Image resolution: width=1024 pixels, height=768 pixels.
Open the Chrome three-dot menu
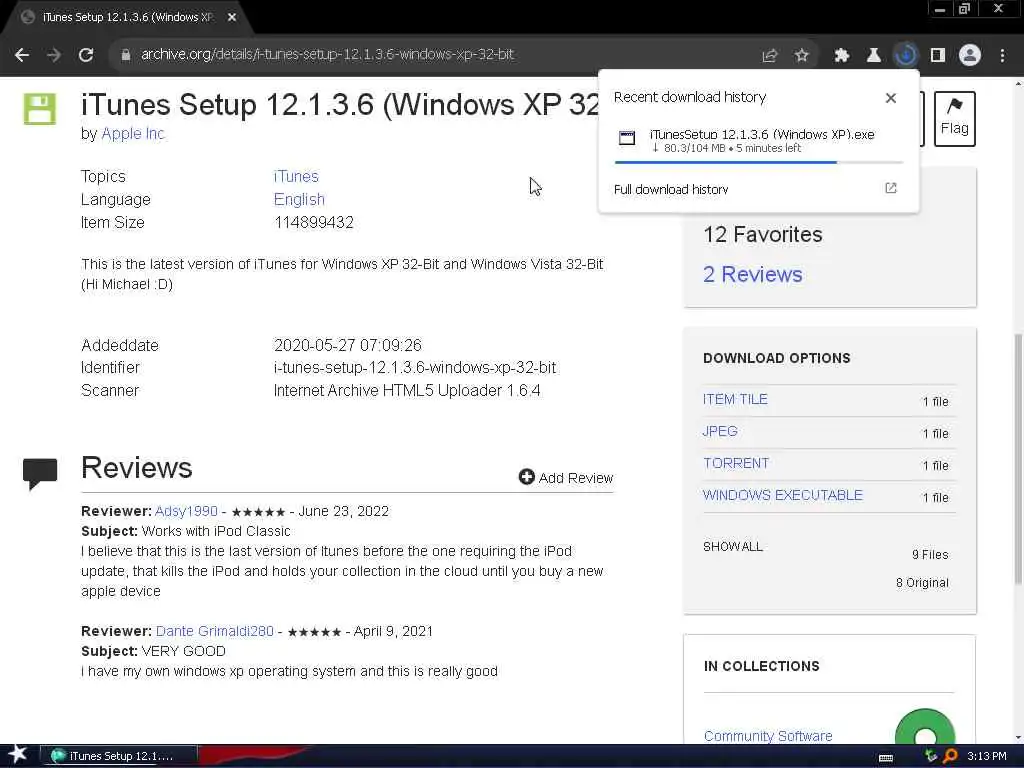click(1002, 56)
